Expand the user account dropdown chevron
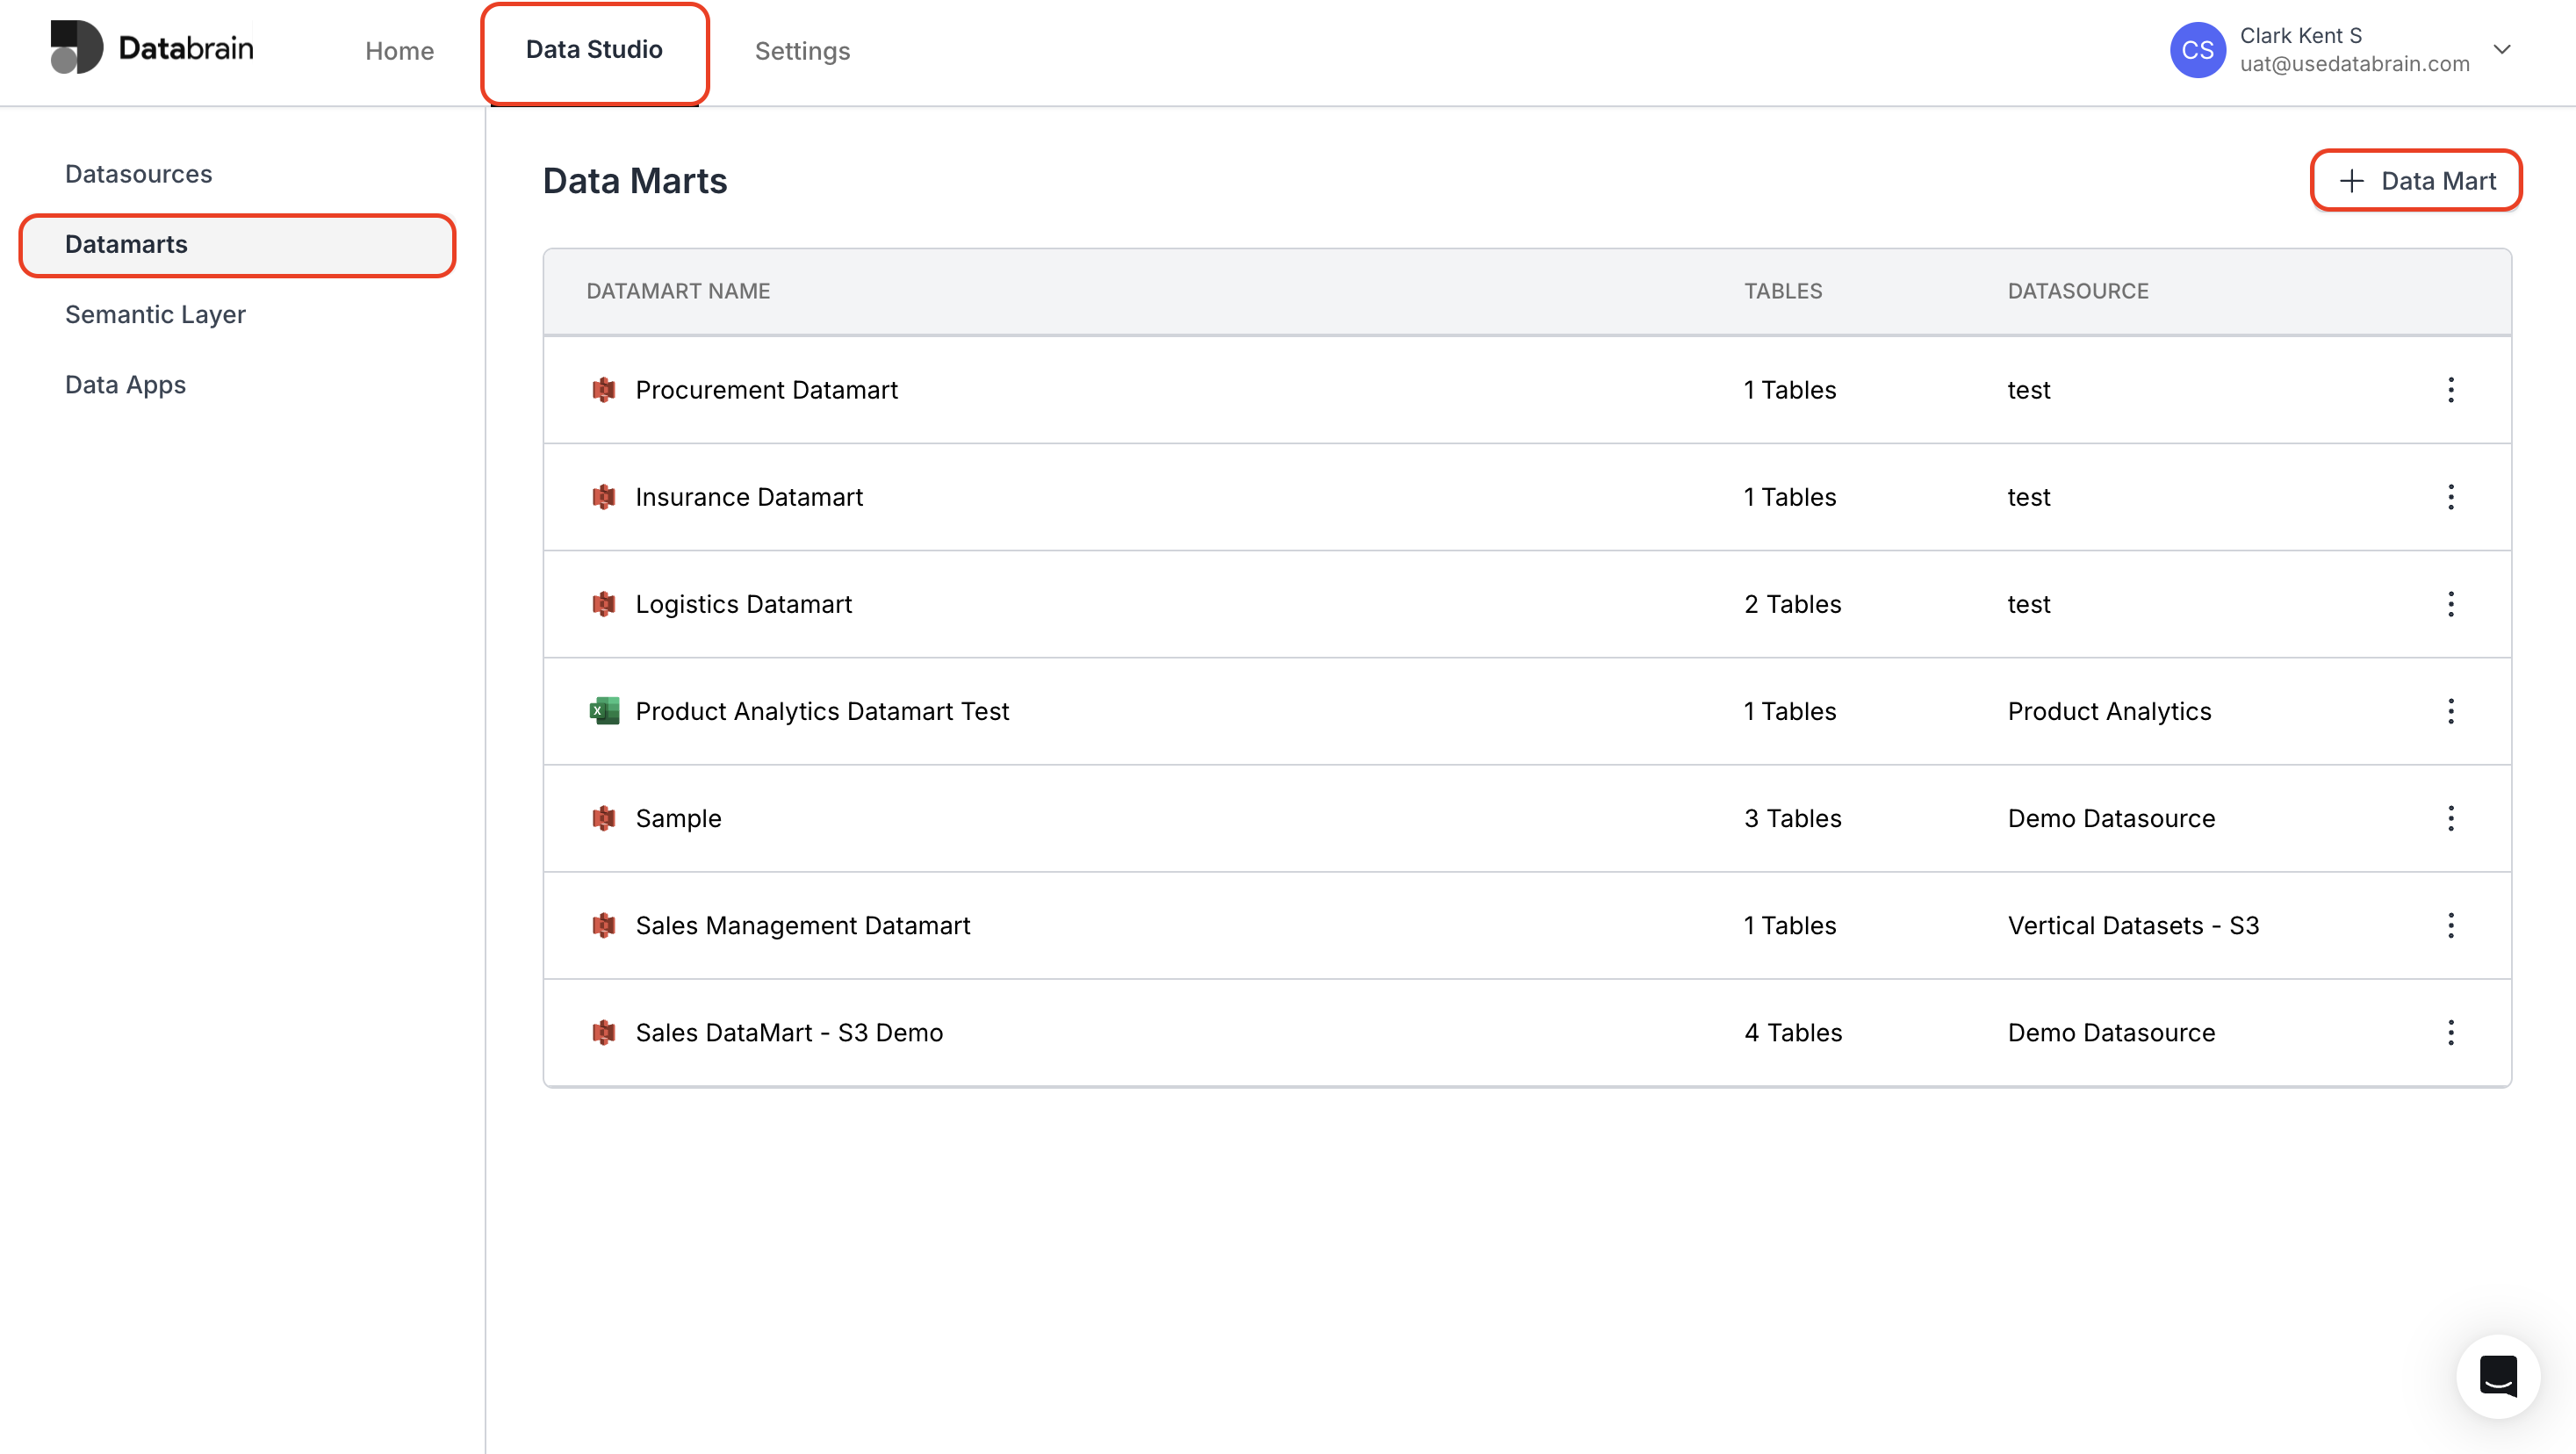Image resolution: width=2576 pixels, height=1454 pixels. [2501, 50]
